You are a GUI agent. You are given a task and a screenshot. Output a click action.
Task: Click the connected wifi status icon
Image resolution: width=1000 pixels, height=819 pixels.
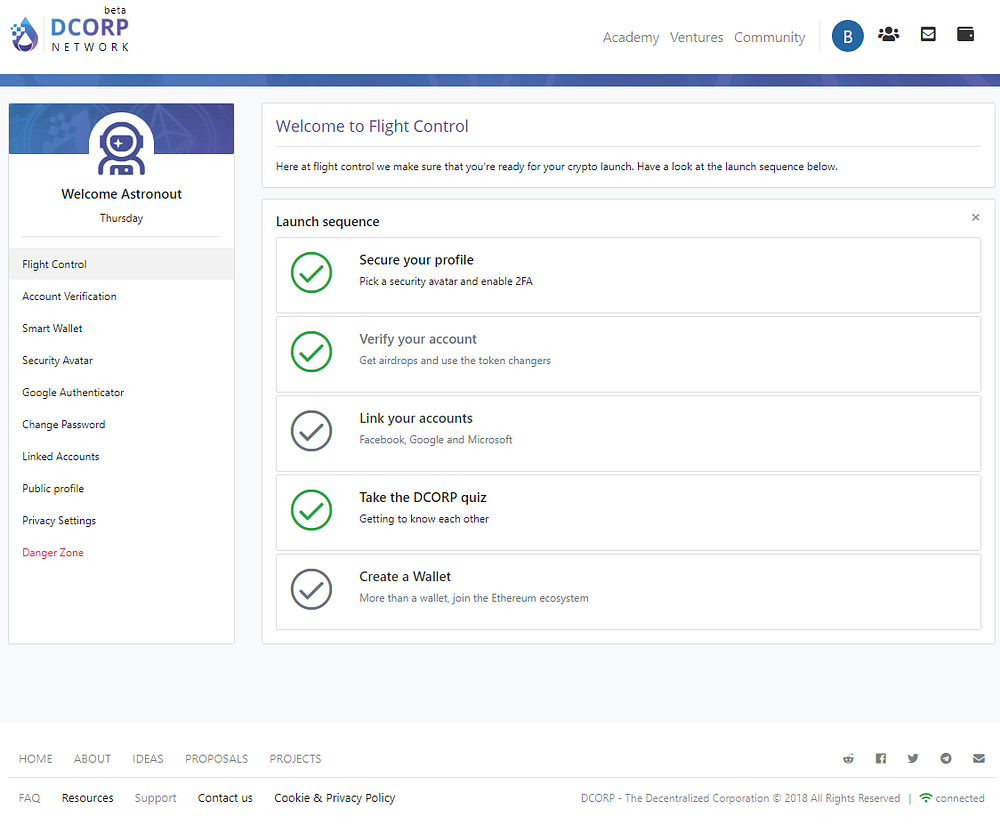coord(925,798)
